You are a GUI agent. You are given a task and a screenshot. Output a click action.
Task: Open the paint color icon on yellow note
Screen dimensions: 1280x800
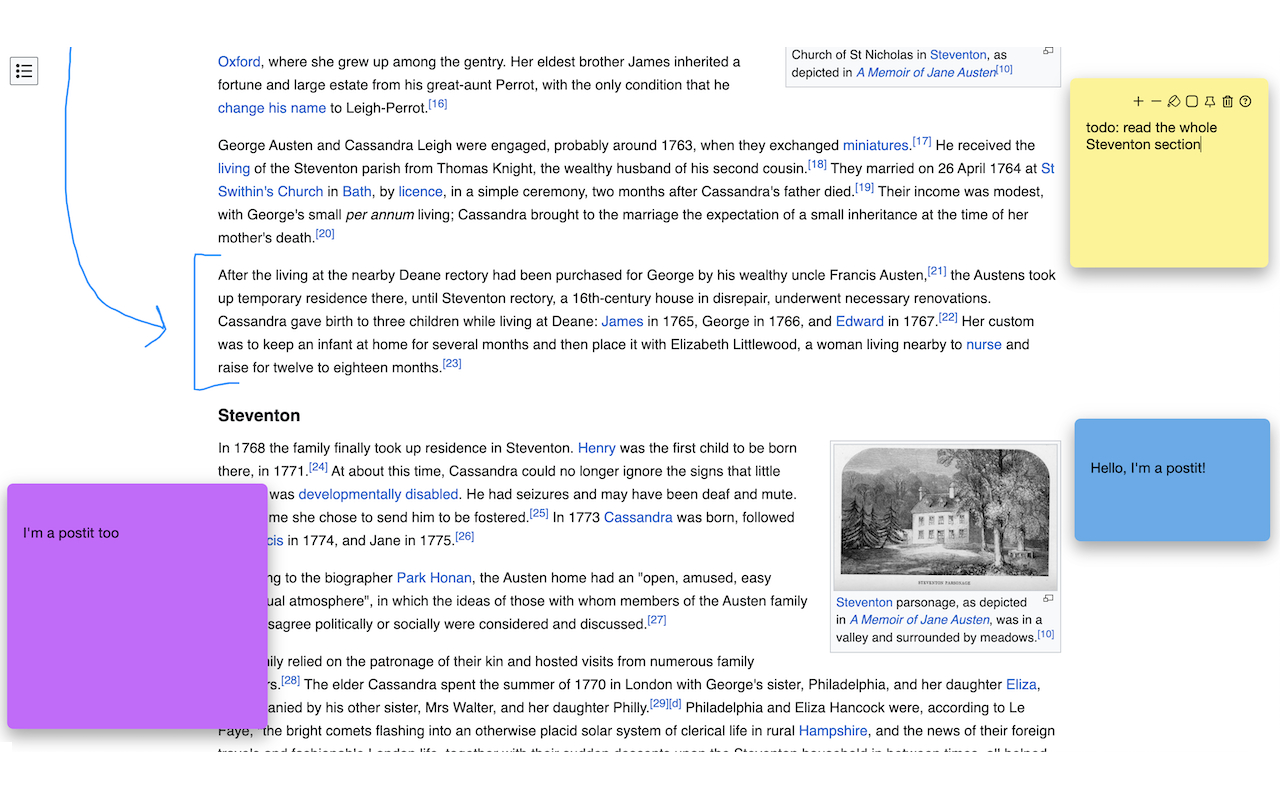pos(1174,101)
